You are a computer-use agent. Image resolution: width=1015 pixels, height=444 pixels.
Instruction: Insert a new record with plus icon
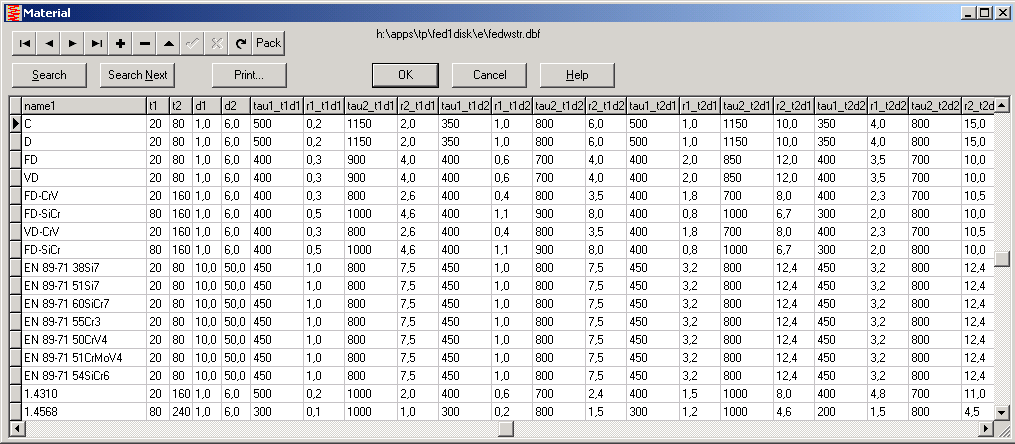(120, 43)
